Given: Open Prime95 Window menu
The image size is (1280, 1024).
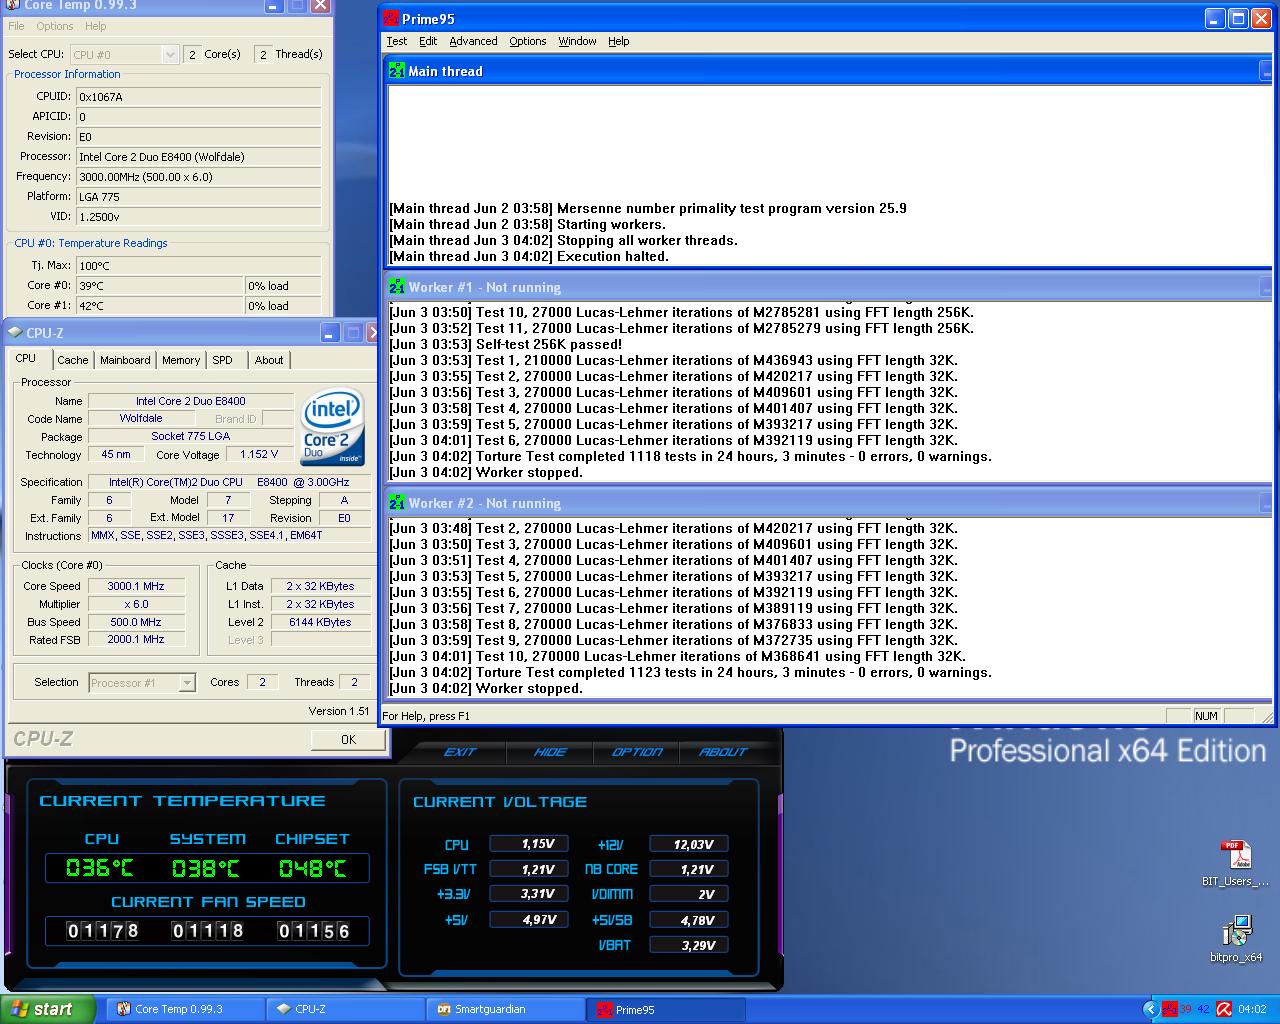Looking at the screenshot, I should [577, 41].
